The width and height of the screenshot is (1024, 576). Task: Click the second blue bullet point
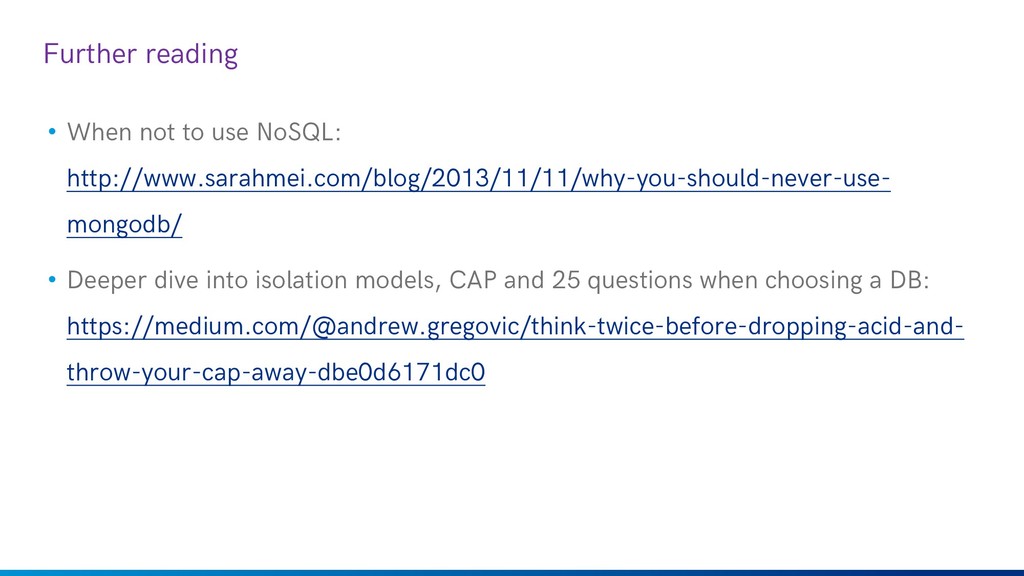52,280
